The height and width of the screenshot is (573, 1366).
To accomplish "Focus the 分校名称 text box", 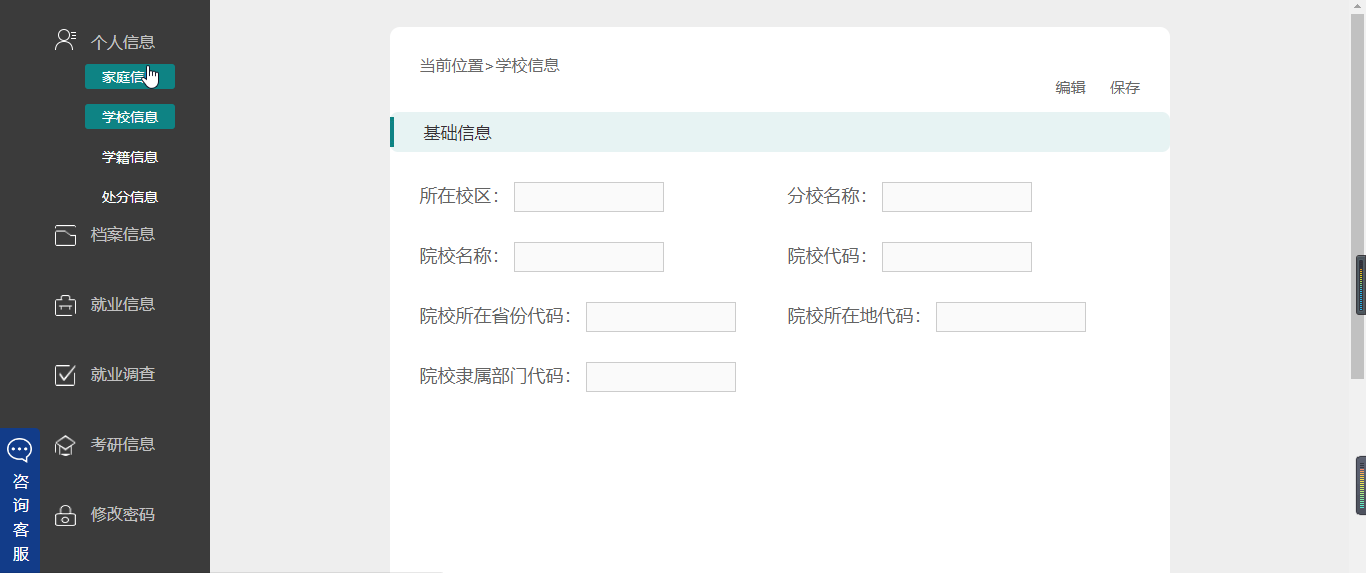I will pos(957,197).
